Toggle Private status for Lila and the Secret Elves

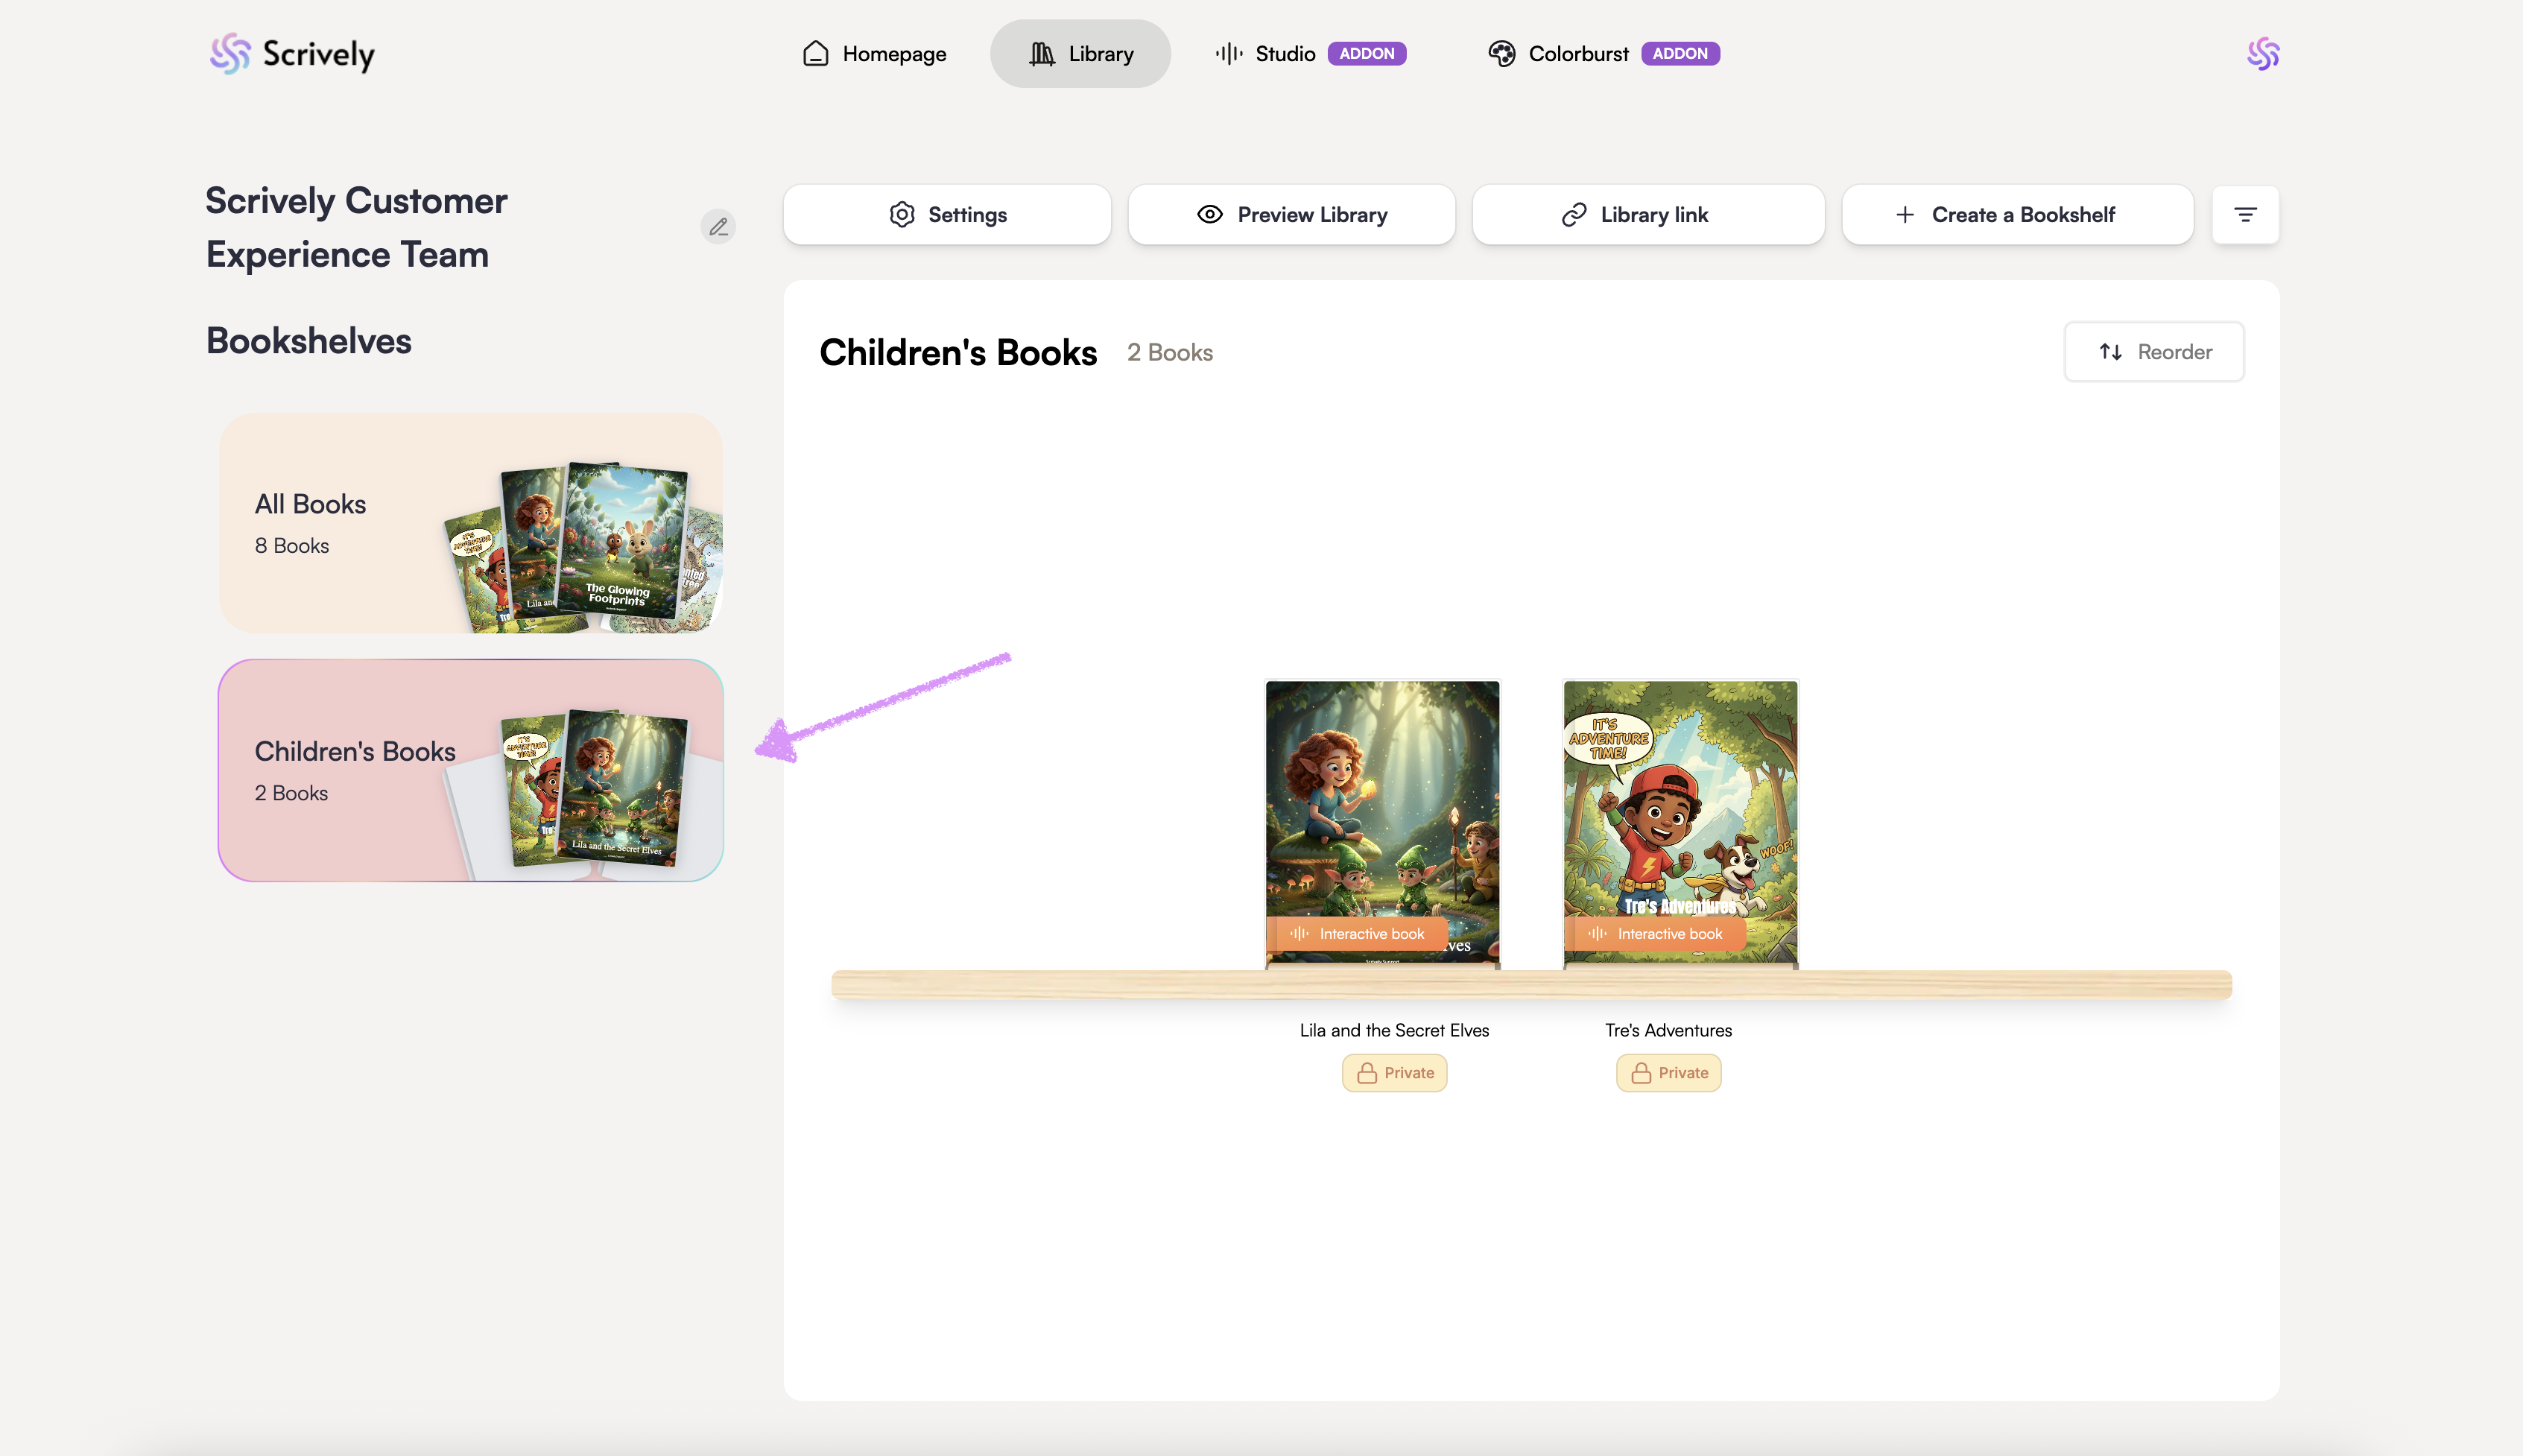click(x=1394, y=1073)
